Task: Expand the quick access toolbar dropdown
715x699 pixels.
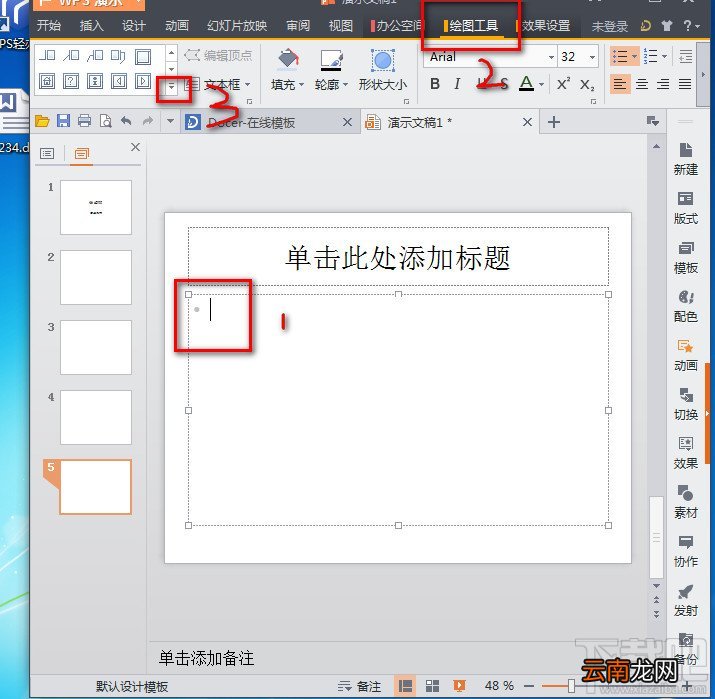Action: 170,121
